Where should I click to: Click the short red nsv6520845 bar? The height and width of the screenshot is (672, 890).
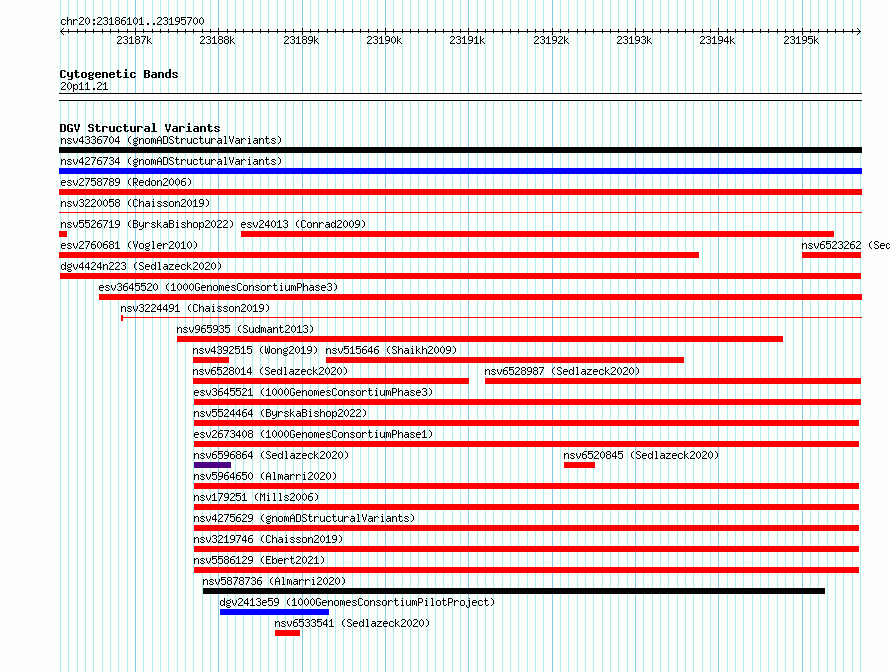pyautogui.click(x=580, y=465)
